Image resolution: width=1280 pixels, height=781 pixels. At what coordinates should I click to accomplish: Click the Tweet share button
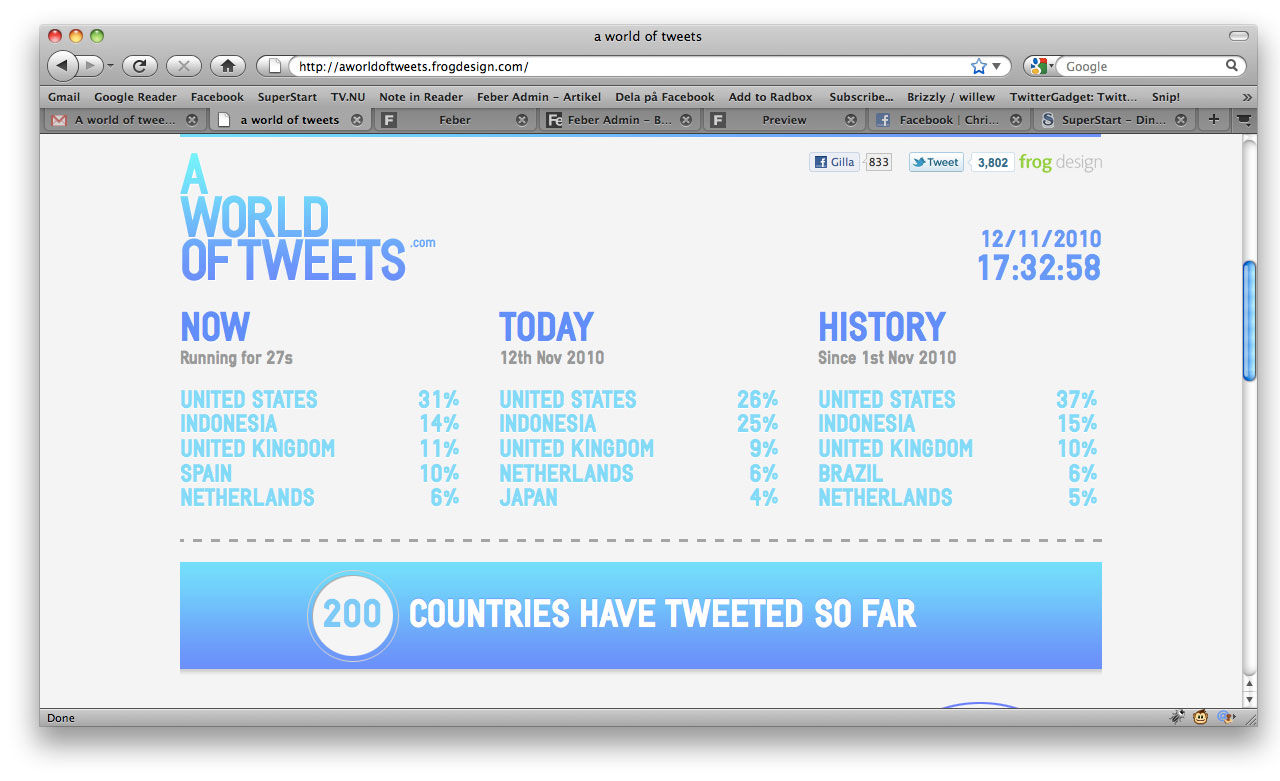click(x=936, y=162)
